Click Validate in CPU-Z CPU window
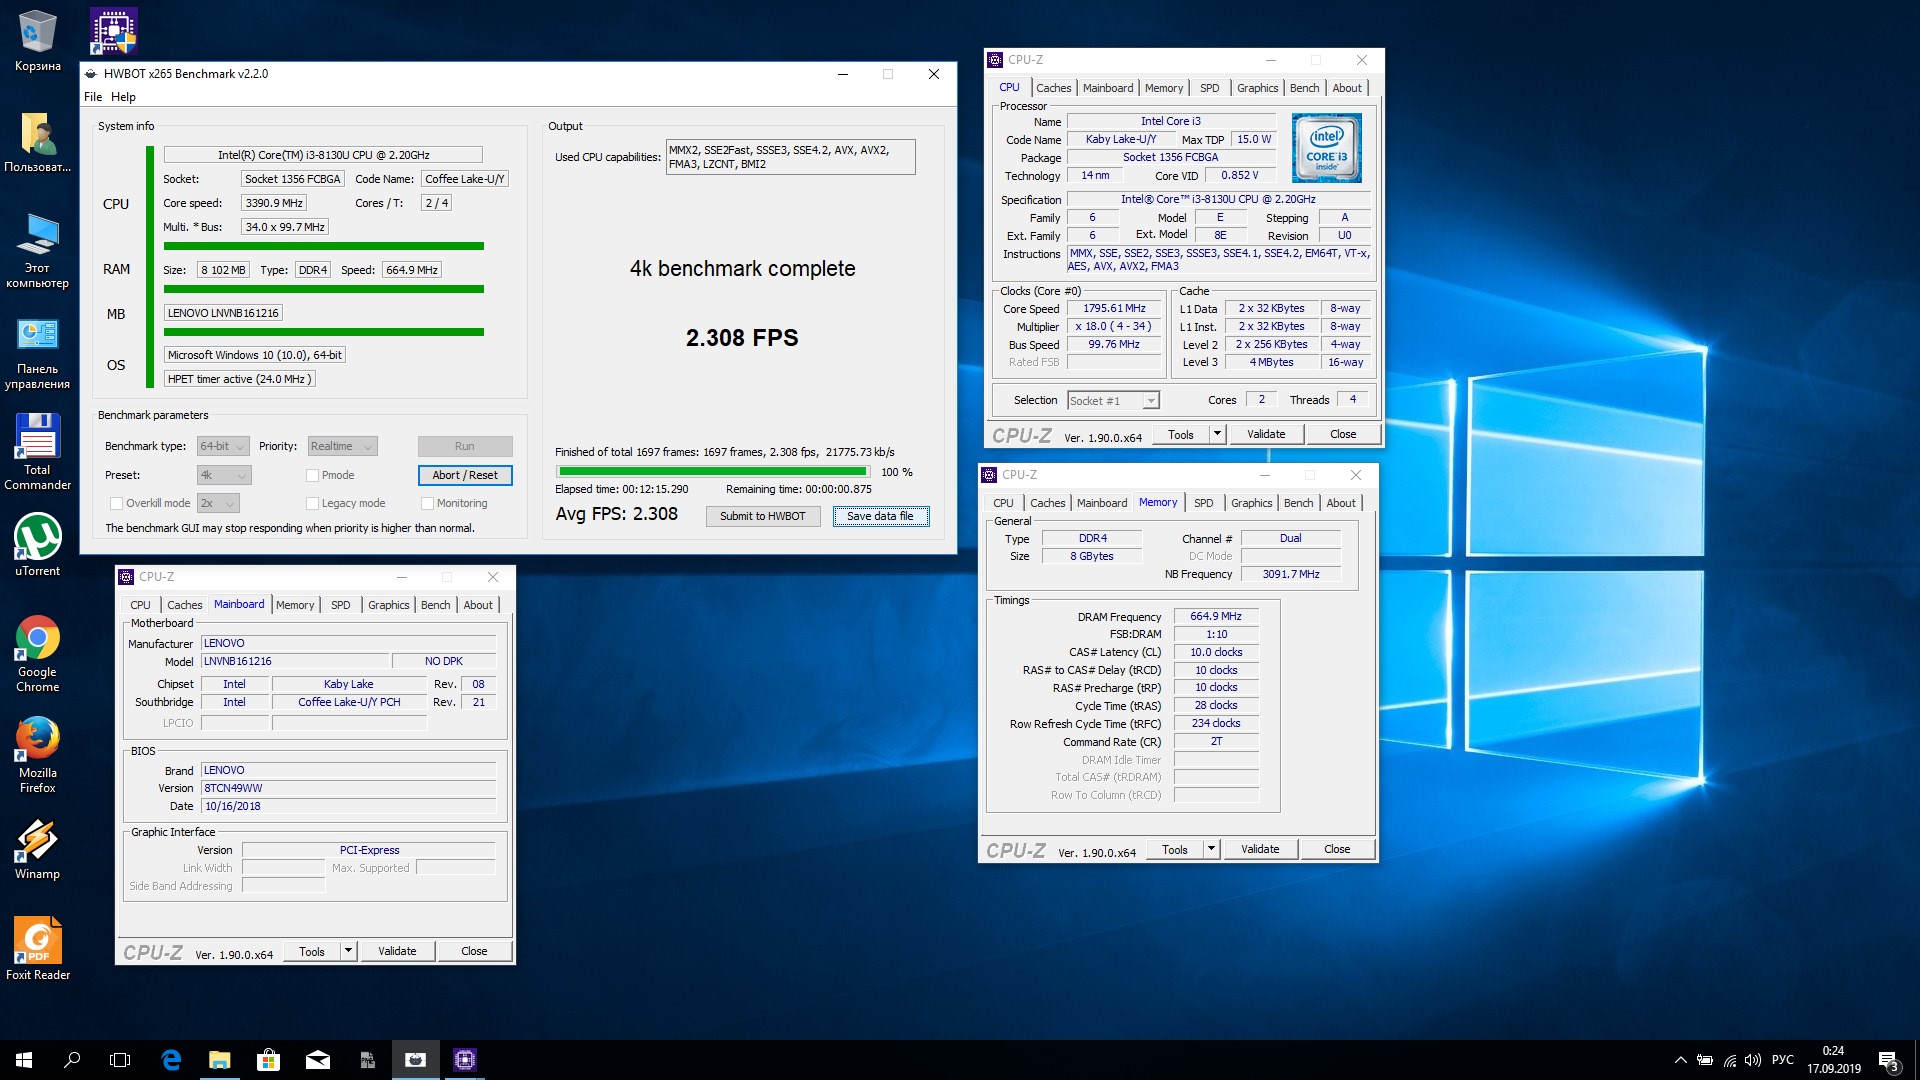Viewport: 1920px width, 1080px height. 1266,434
